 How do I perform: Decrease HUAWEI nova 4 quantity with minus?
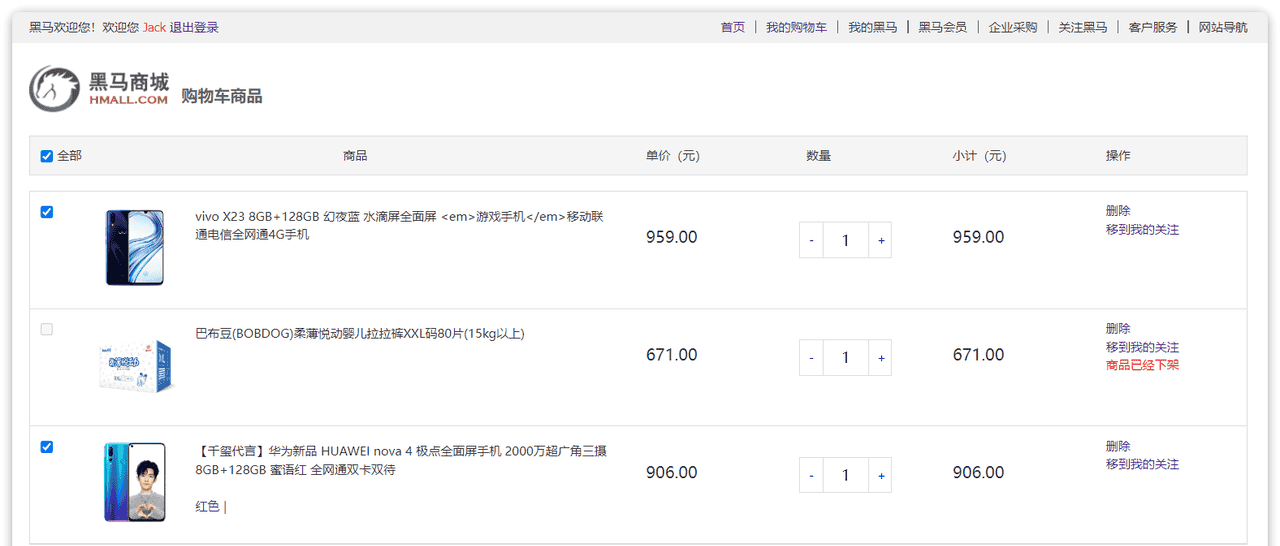(x=811, y=475)
